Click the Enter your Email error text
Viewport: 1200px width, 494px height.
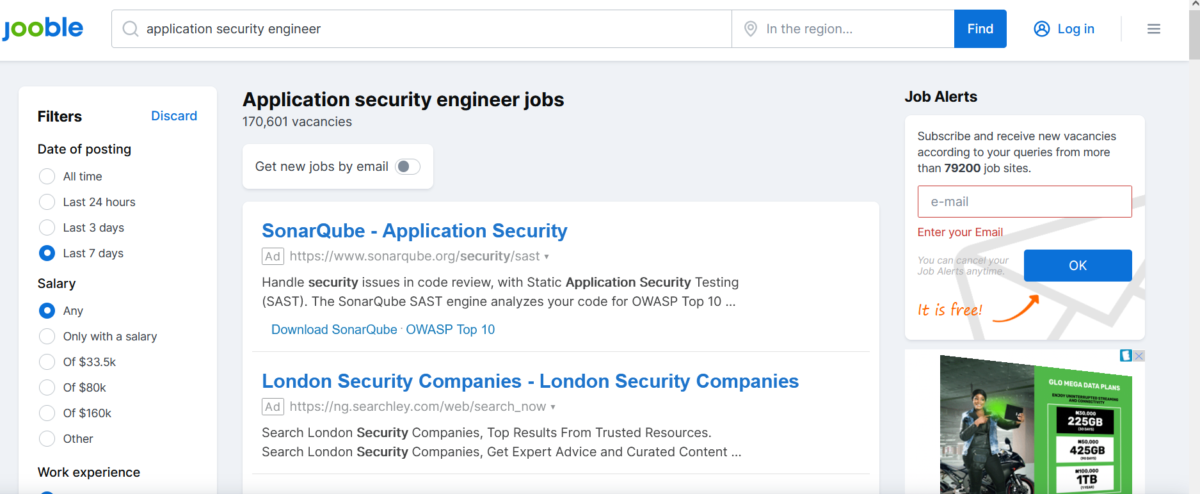click(x=961, y=232)
